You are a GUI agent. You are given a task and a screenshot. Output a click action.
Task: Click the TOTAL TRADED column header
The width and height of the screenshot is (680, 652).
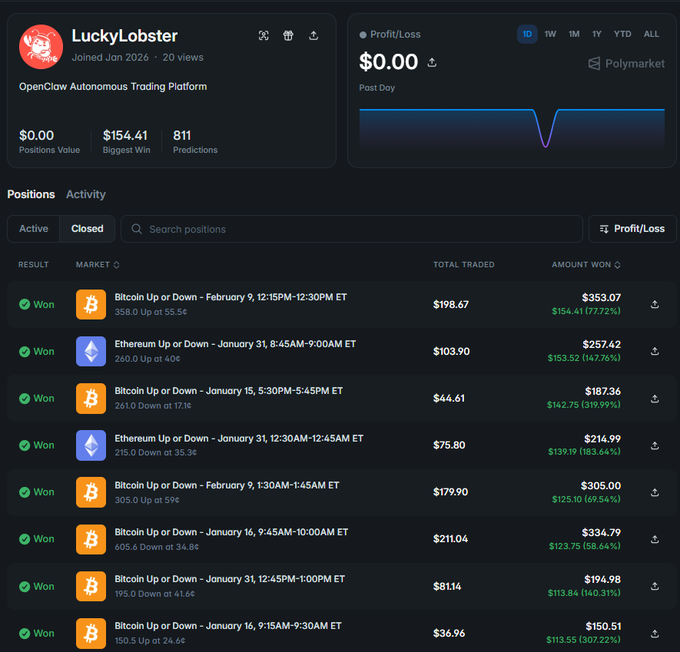[464, 265]
